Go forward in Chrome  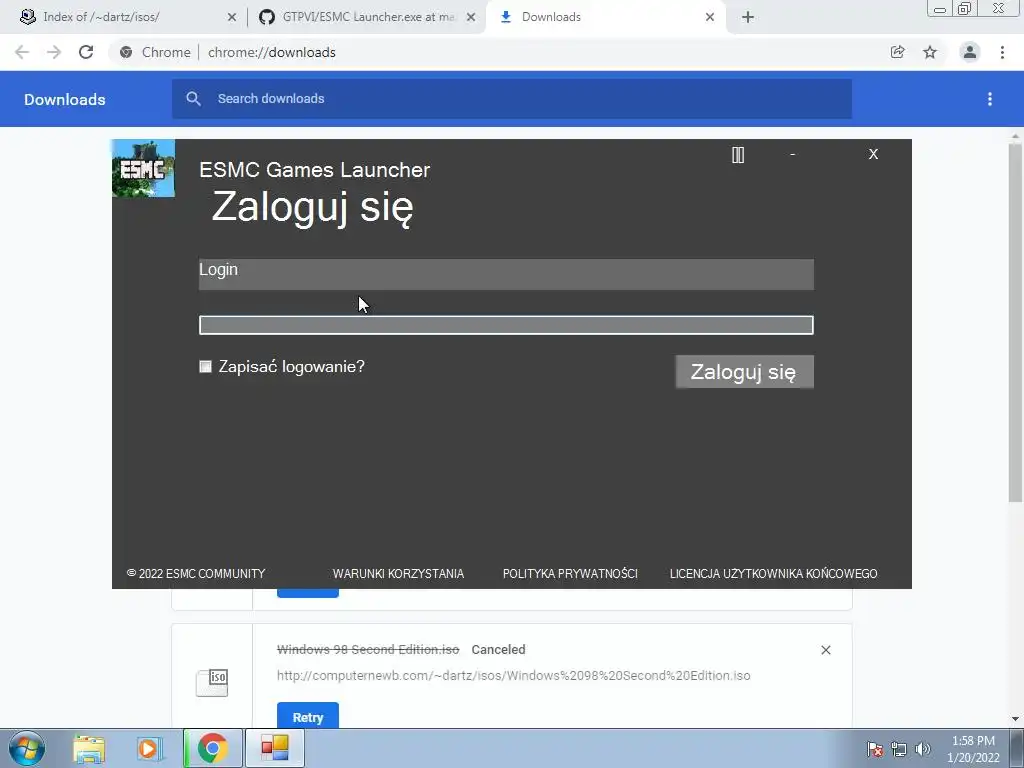[x=54, y=52]
